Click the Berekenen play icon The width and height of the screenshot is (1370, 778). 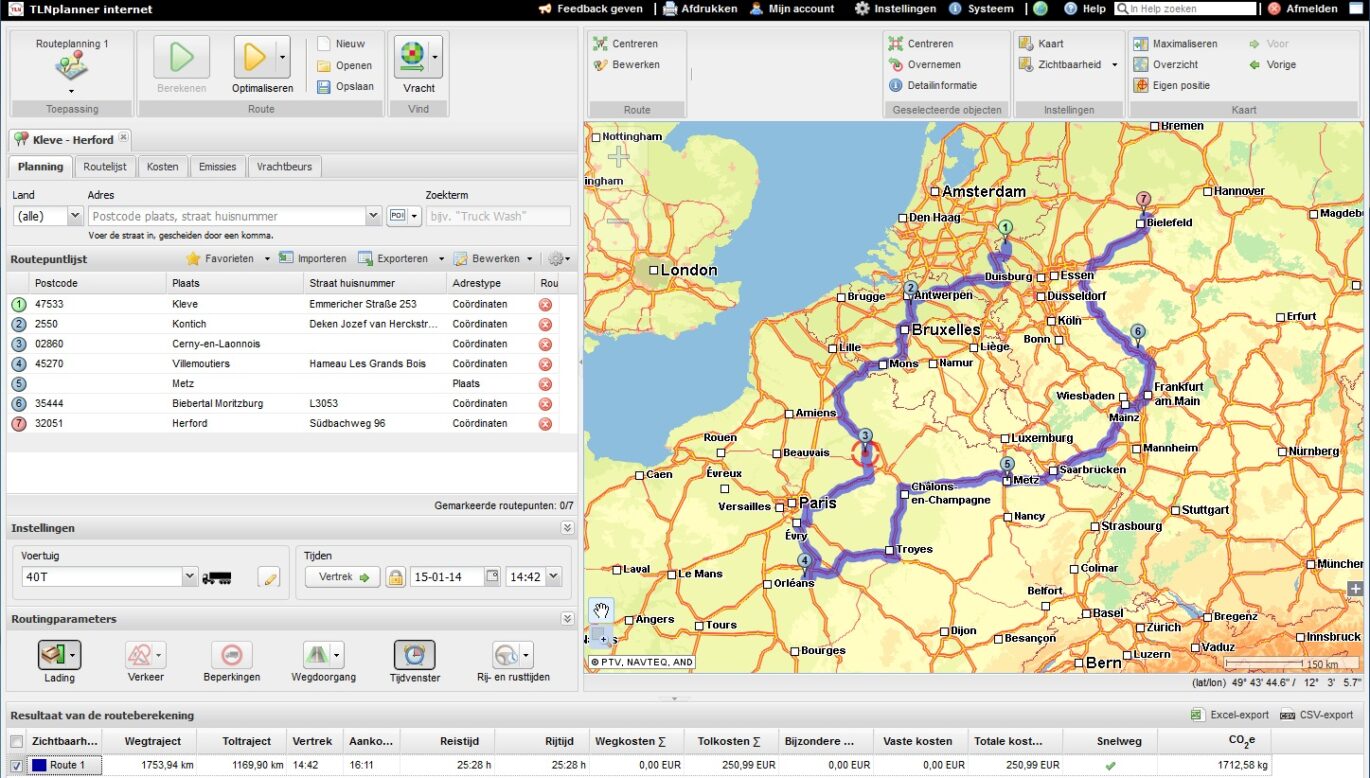click(181, 57)
